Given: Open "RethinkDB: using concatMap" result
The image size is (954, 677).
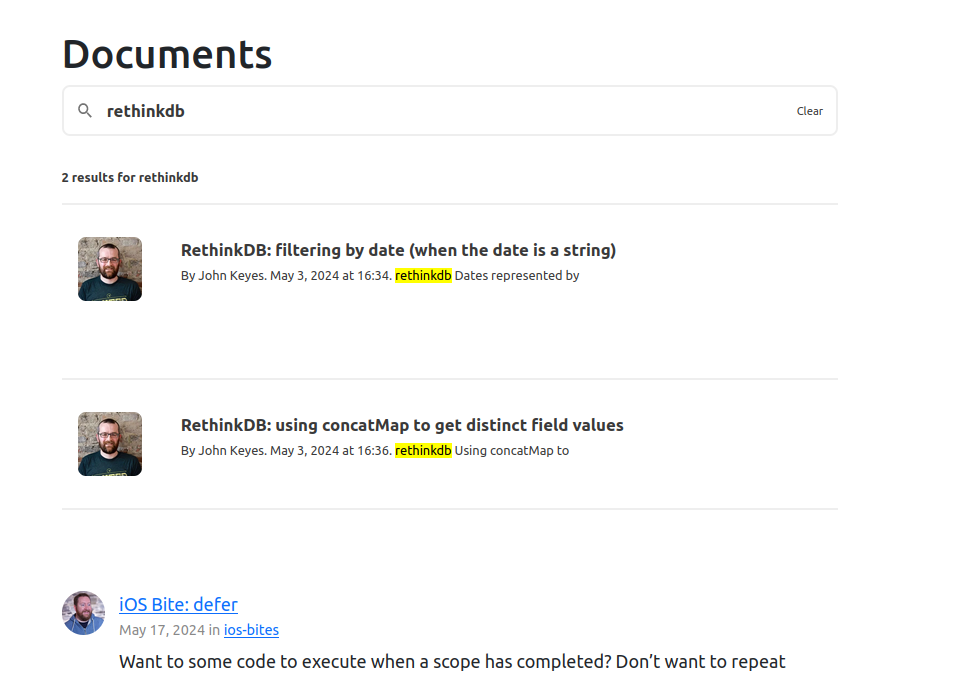Looking at the screenshot, I should tap(402, 425).
